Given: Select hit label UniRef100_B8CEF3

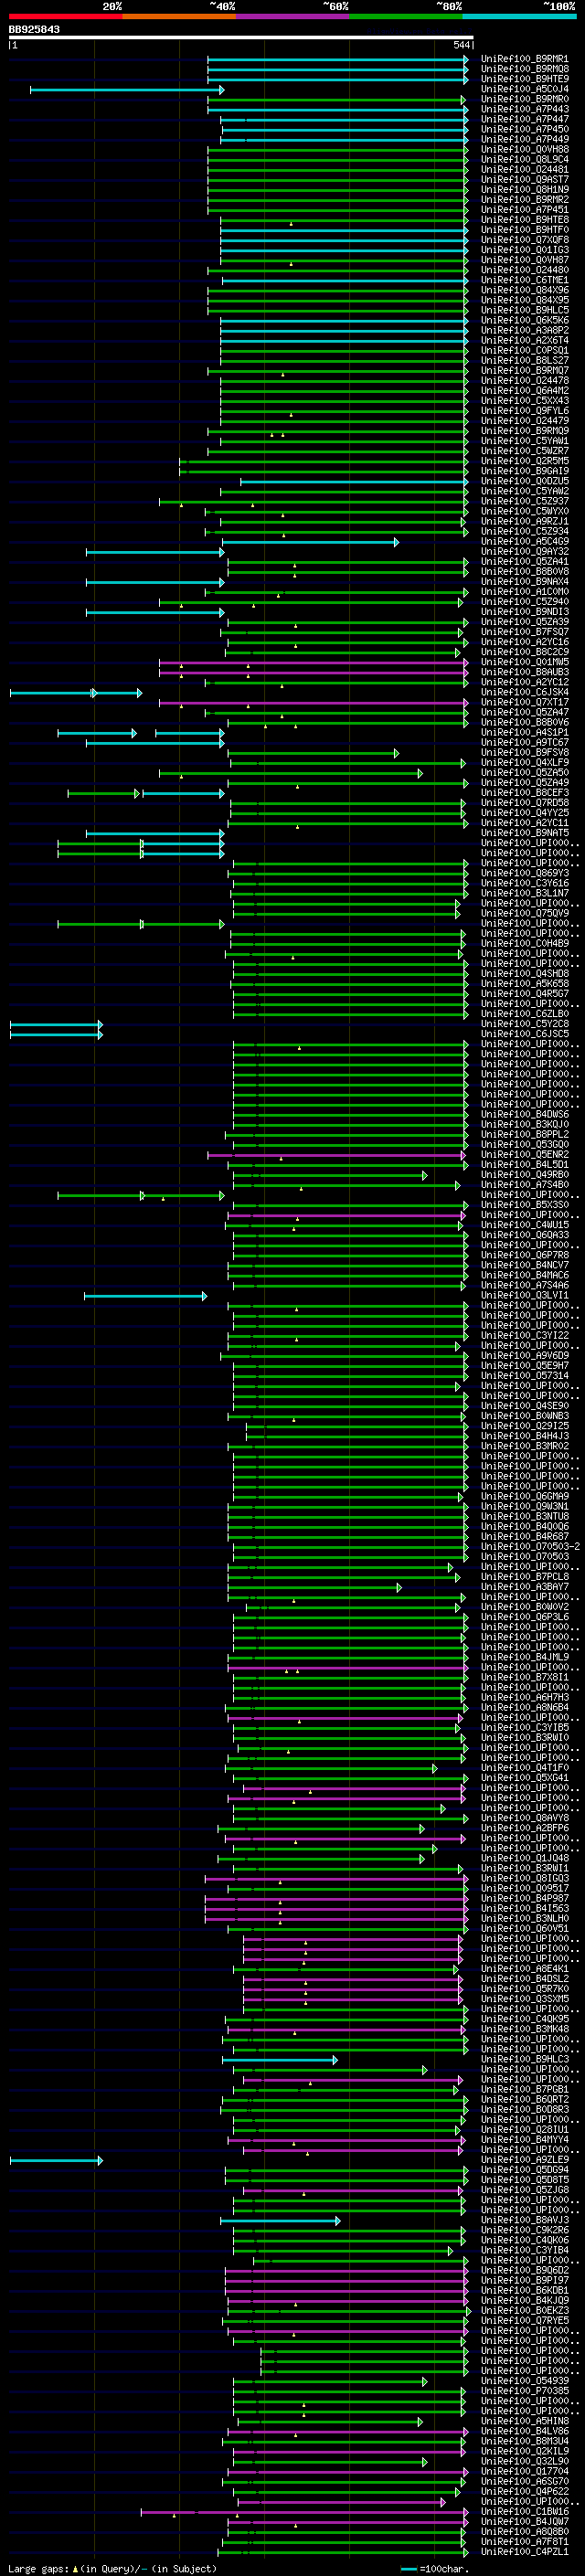Looking at the screenshot, I should [x=524, y=793].
